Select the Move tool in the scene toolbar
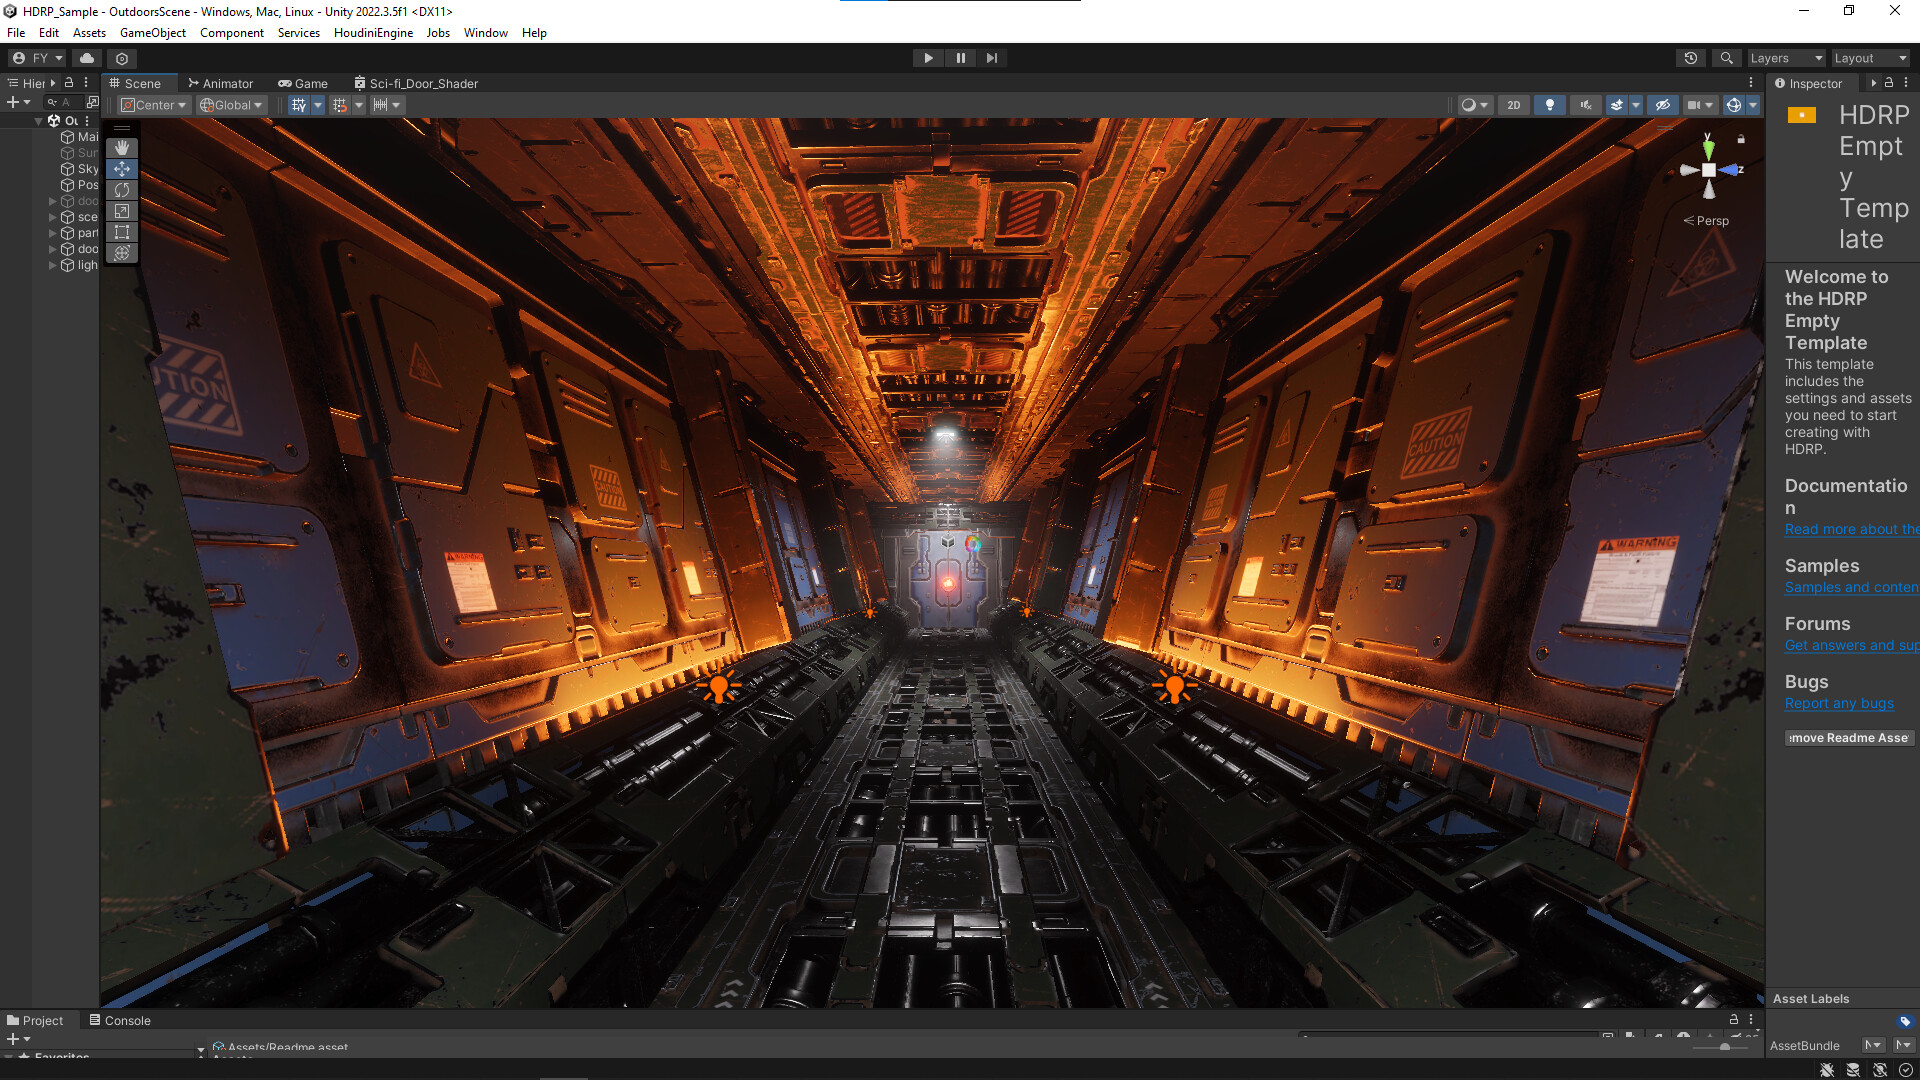 121,169
